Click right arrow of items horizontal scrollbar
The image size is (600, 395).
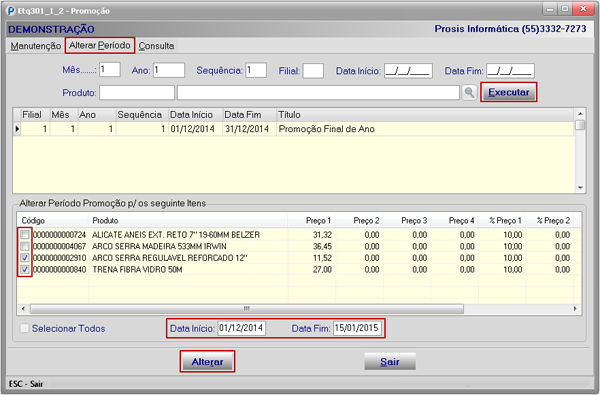point(575,308)
